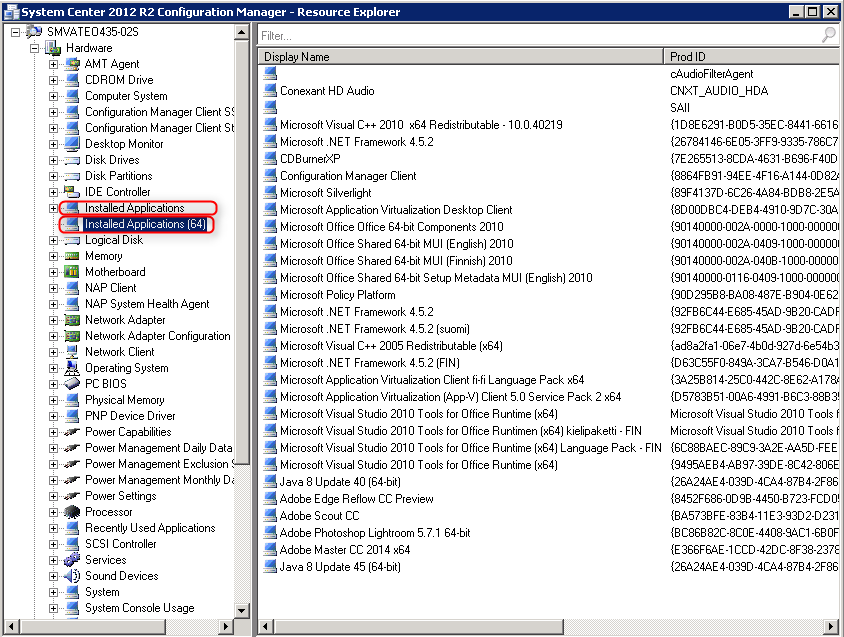Select Microsoft .NET Framework 4.5.2 (suomi) row

[x=375, y=328]
